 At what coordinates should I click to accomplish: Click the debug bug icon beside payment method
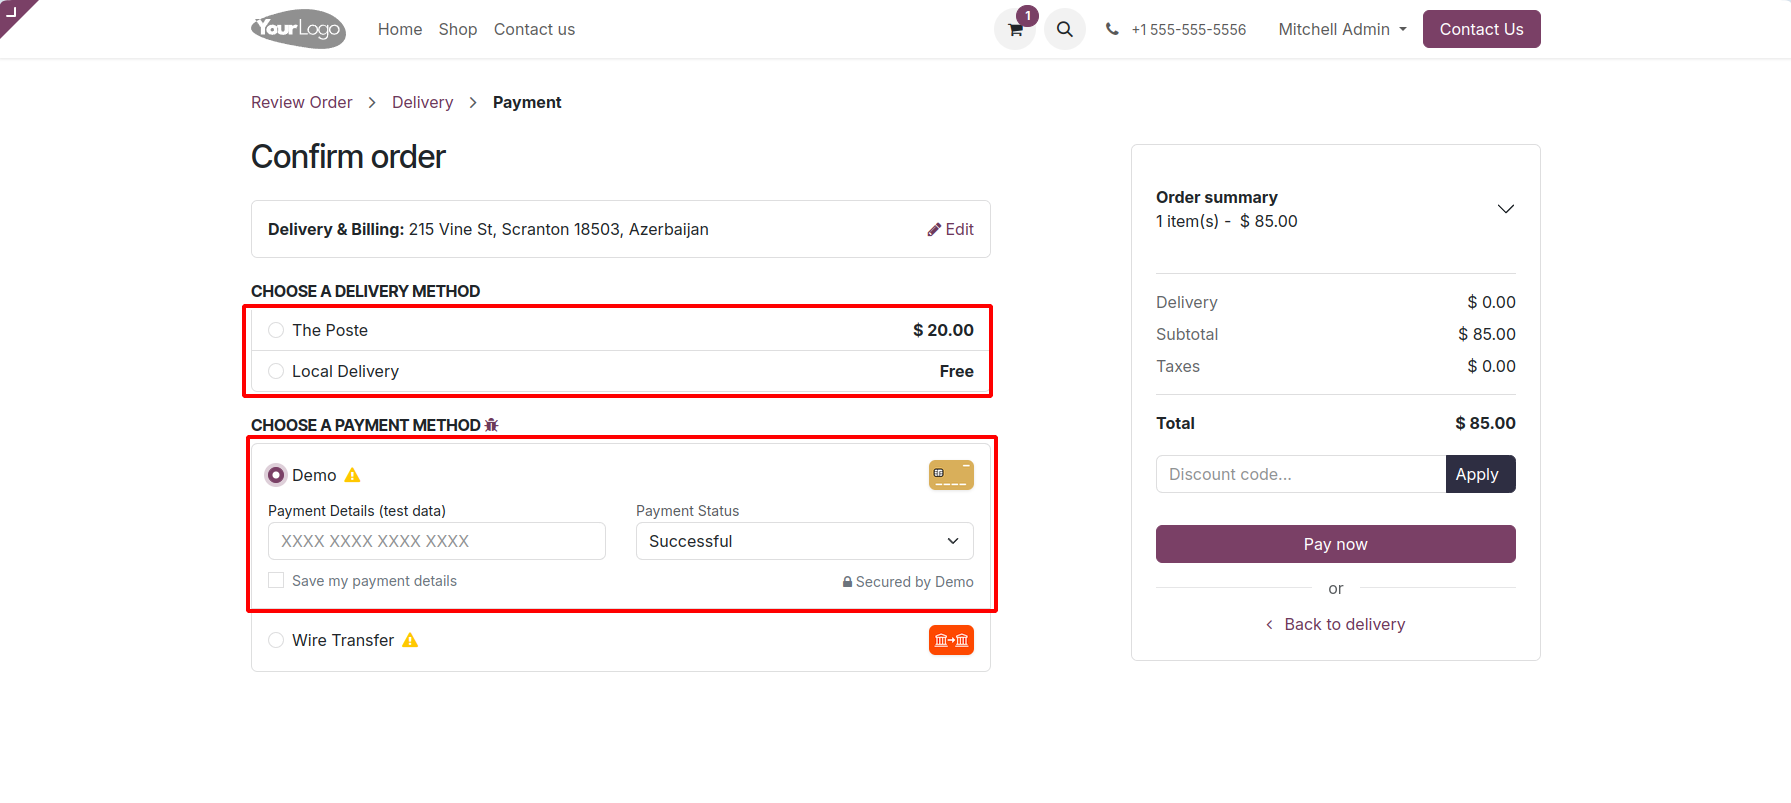coord(491,425)
